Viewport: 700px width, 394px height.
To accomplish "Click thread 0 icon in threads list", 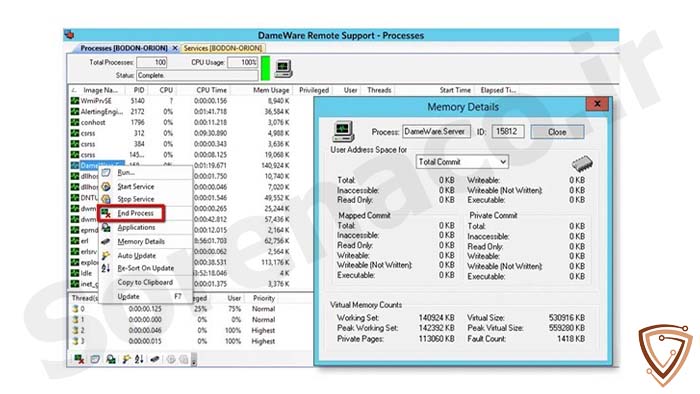I will (75, 309).
